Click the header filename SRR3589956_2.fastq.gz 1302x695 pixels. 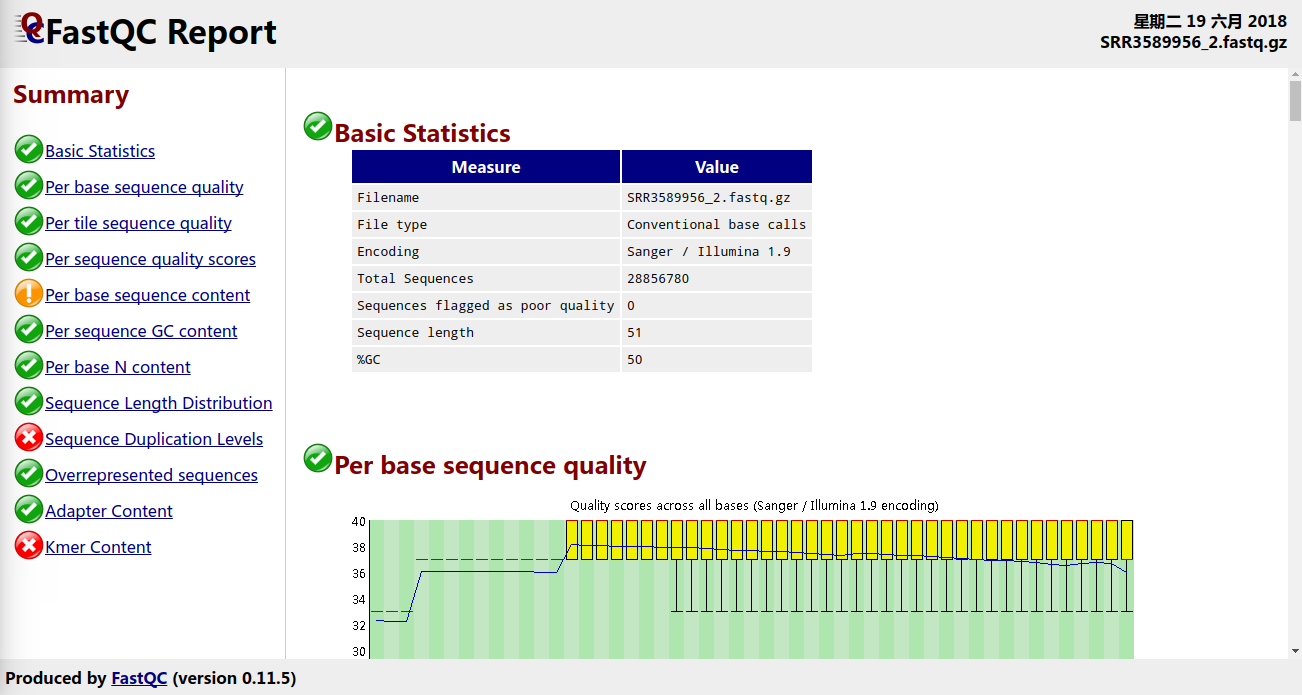(1194, 42)
